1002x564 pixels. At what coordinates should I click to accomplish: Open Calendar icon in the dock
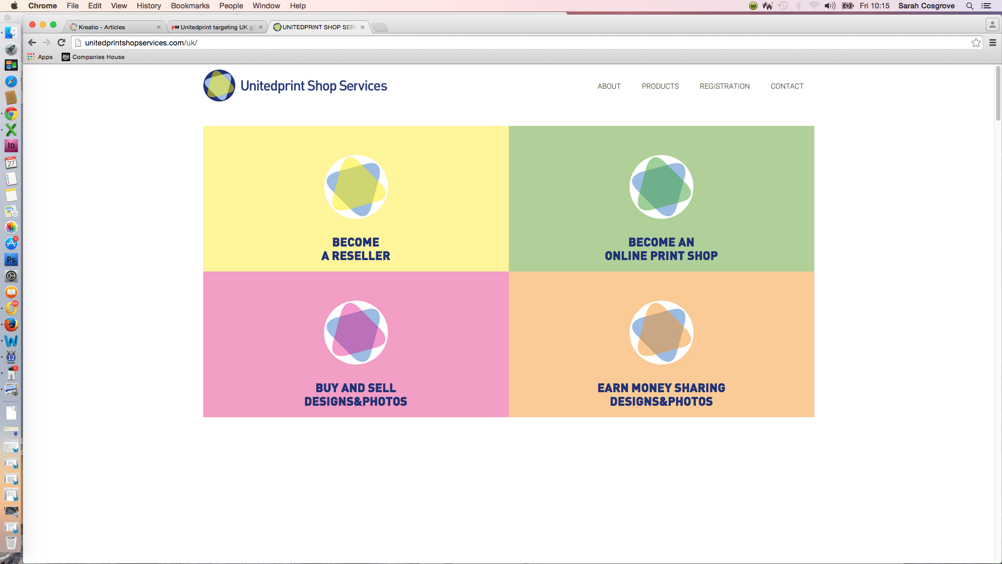[11, 162]
